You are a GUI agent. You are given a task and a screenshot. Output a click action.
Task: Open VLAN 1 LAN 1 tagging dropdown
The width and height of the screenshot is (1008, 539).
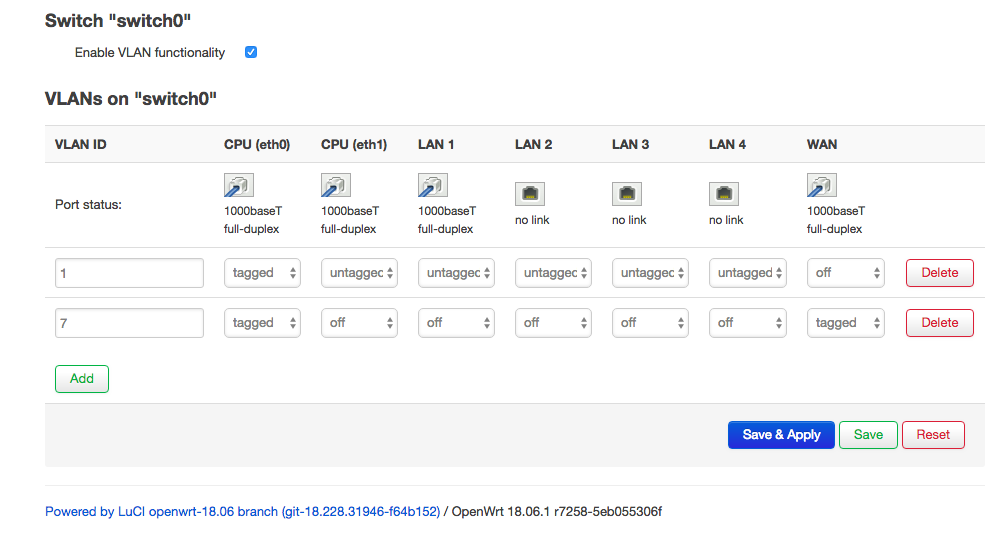tap(456, 273)
